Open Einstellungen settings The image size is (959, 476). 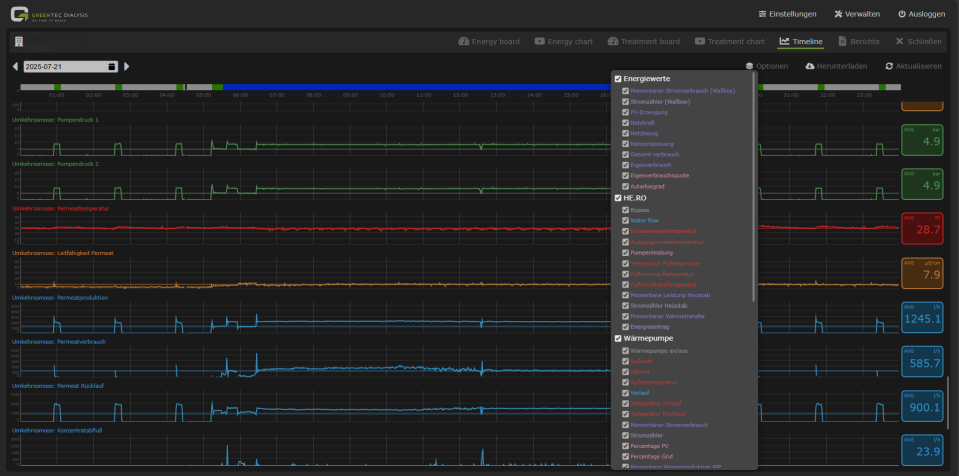[x=788, y=14]
